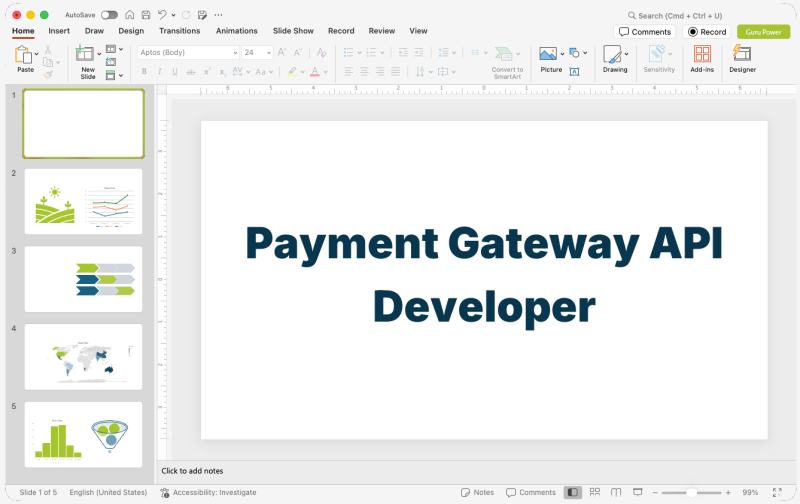Viewport: 800px width, 504px height.
Task: Click the Record button at top right
Action: [707, 32]
